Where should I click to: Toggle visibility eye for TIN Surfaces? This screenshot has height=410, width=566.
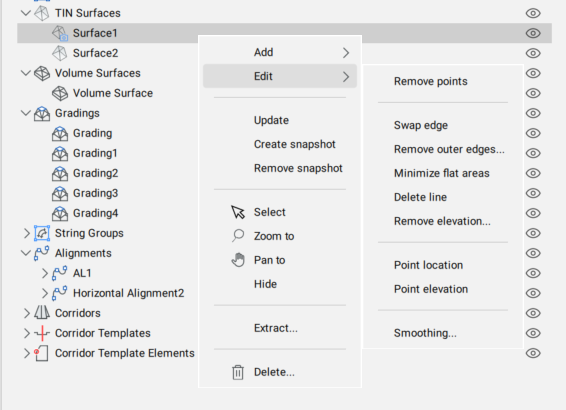coord(533,13)
